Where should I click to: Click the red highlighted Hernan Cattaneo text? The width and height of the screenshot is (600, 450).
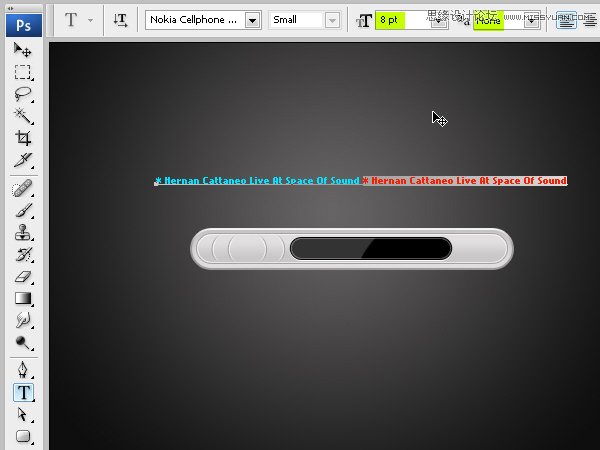pos(465,181)
